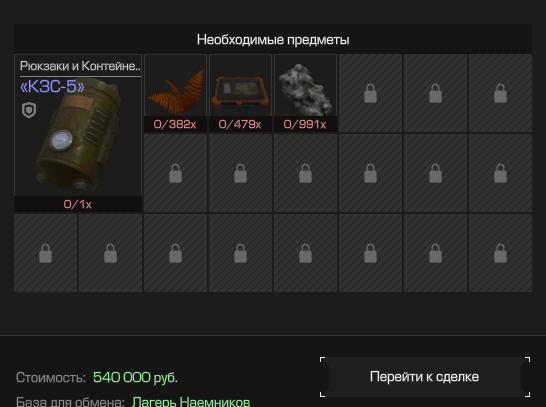Click the bottom-left corner locked slot
This screenshot has height=407, width=546.
46,253
